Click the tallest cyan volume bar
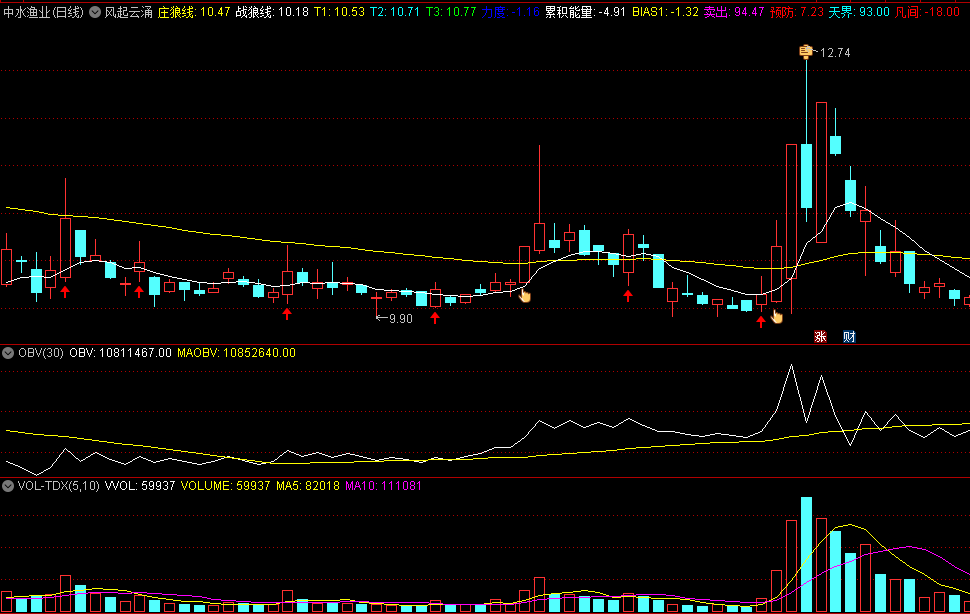This screenshot has width=970, height=614. 806,555
